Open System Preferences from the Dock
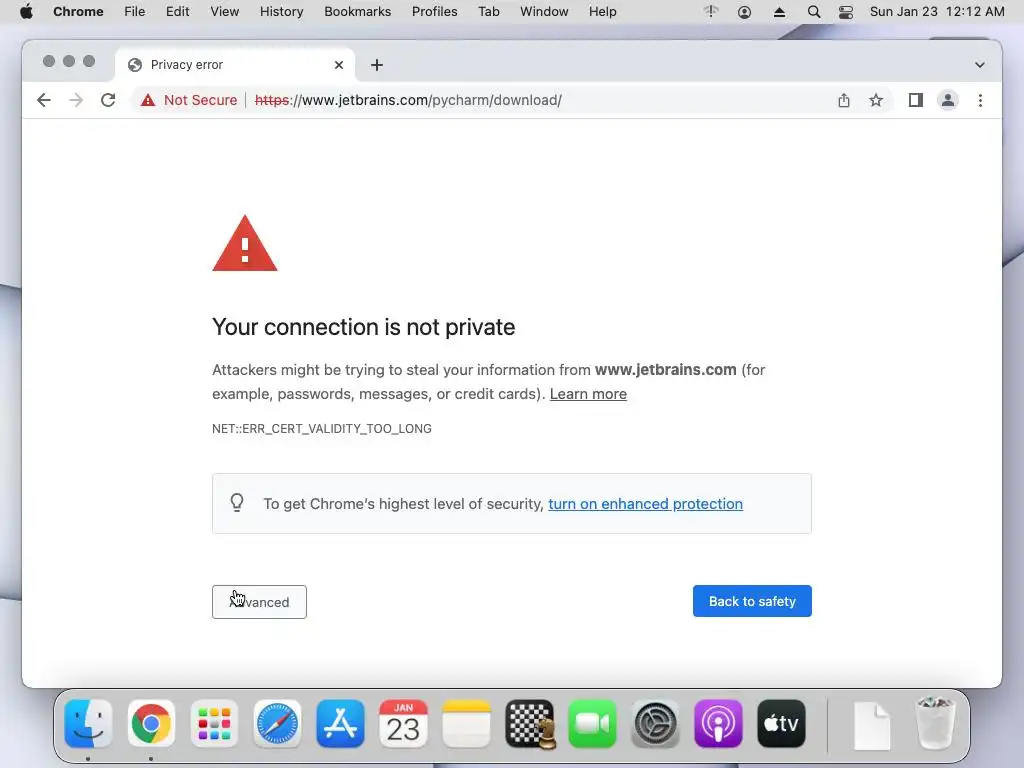Viewport: 1024px width, 768px height. pyautogui.click(x=656, y=724)
